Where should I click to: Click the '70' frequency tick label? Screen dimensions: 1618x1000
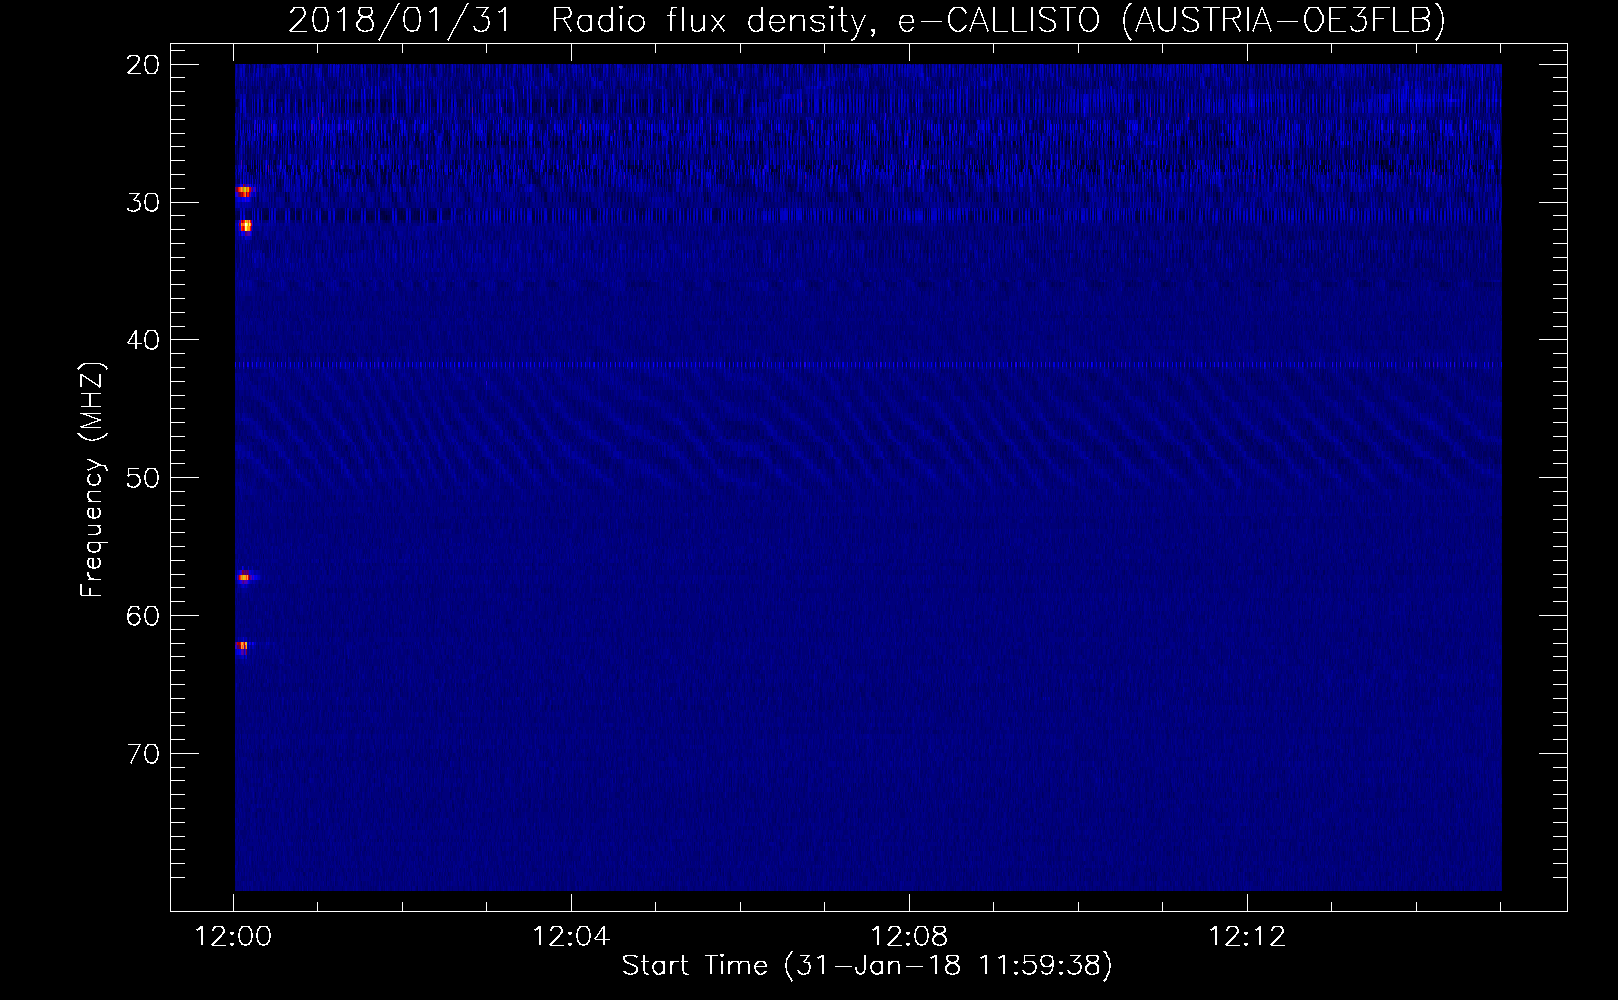tap(143, 754)
